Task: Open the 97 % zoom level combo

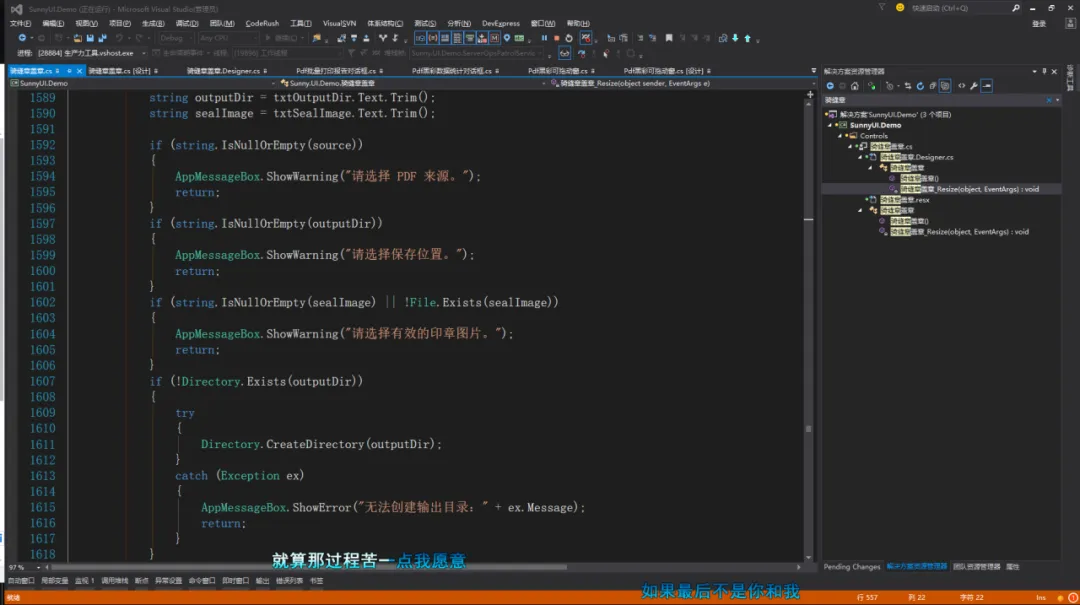Action: pos(23,567)
